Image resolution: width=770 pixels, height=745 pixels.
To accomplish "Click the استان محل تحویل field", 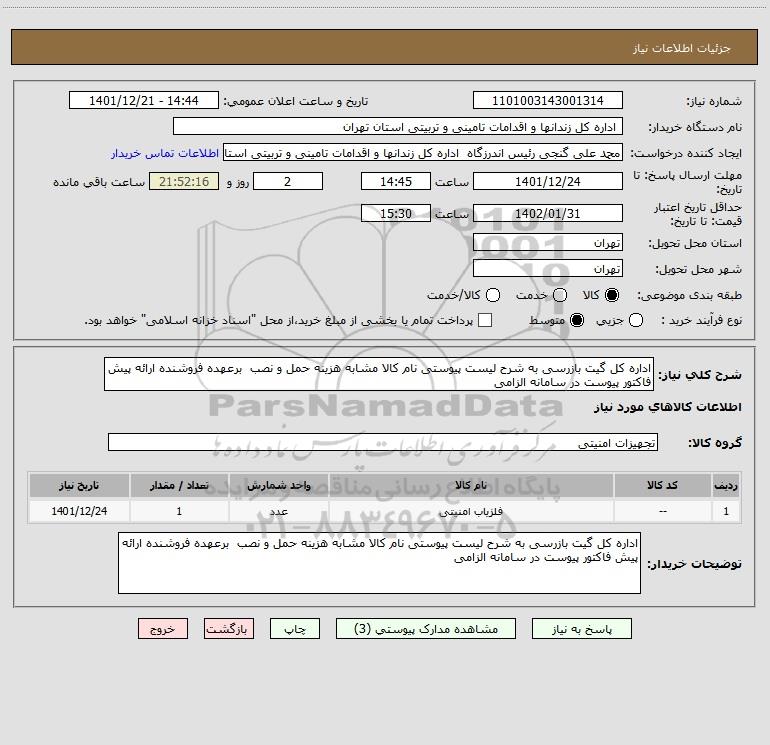I will [x=547, y=244].
